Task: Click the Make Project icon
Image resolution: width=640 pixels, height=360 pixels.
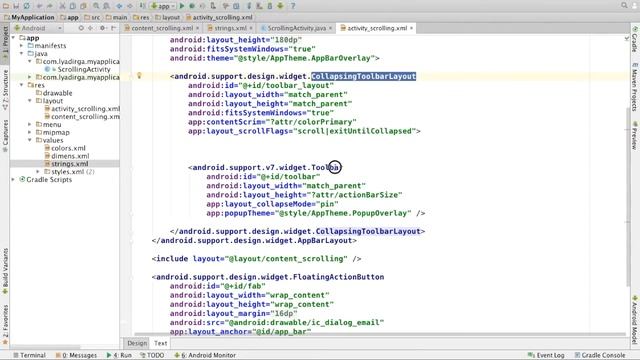Action: tap(142, 6)
